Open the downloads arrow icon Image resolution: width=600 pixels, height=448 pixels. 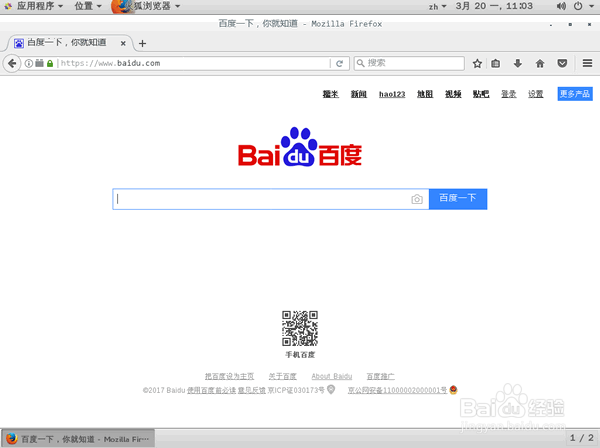518,64
